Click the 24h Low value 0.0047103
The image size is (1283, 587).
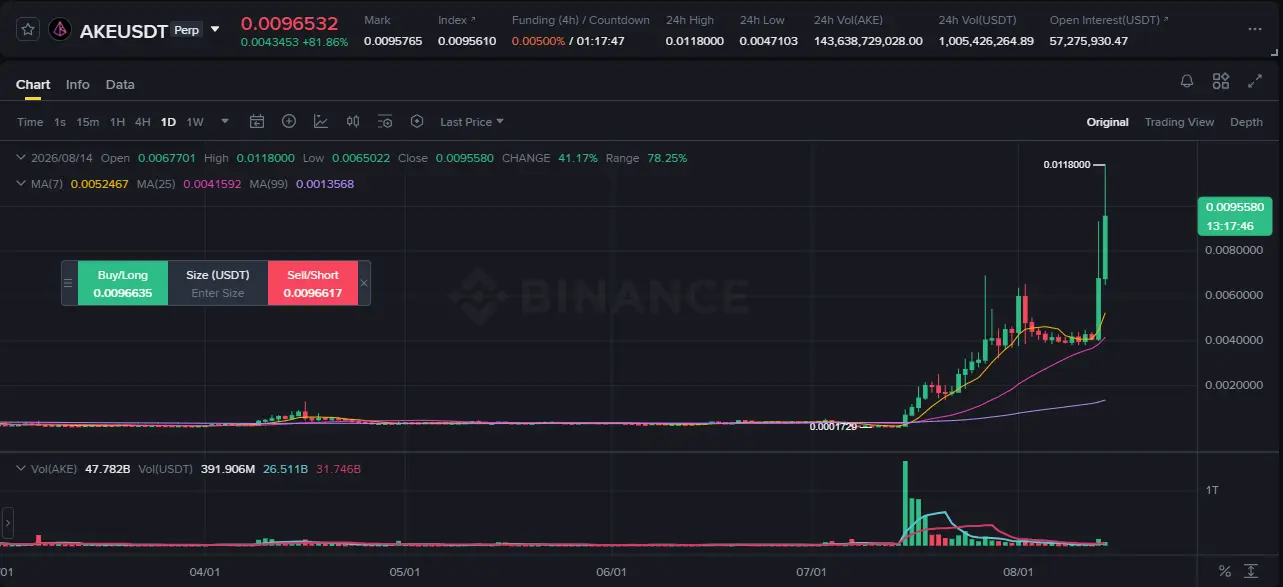(x=769, y=41)
